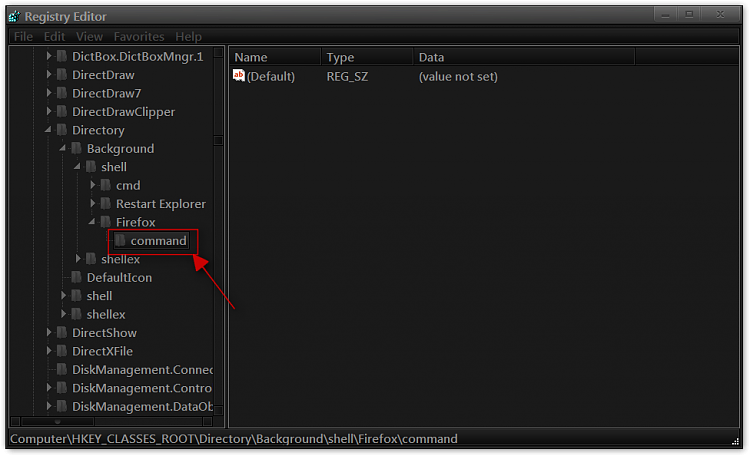Screen dimensions: 750x456
Task: Expand the DiskManagement.DataOb key
Action: click(49, 406)
